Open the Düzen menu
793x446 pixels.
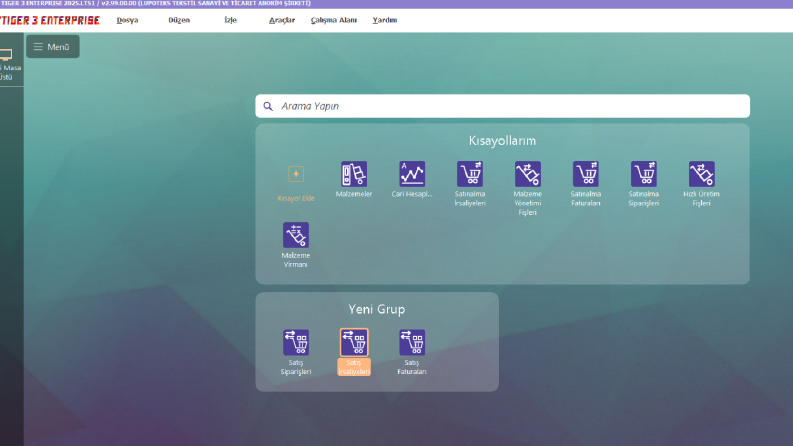pyautogui.click(x=179, y=20)
